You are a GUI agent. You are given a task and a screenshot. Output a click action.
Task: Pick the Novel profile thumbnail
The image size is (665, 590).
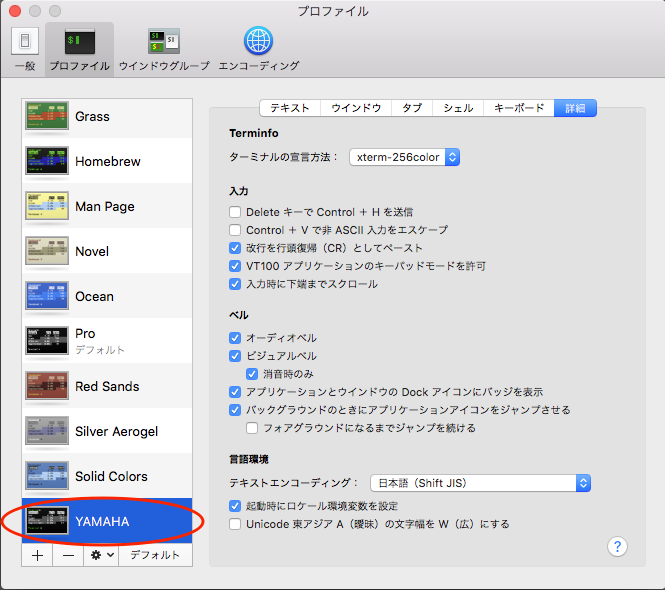coord(47,250)
